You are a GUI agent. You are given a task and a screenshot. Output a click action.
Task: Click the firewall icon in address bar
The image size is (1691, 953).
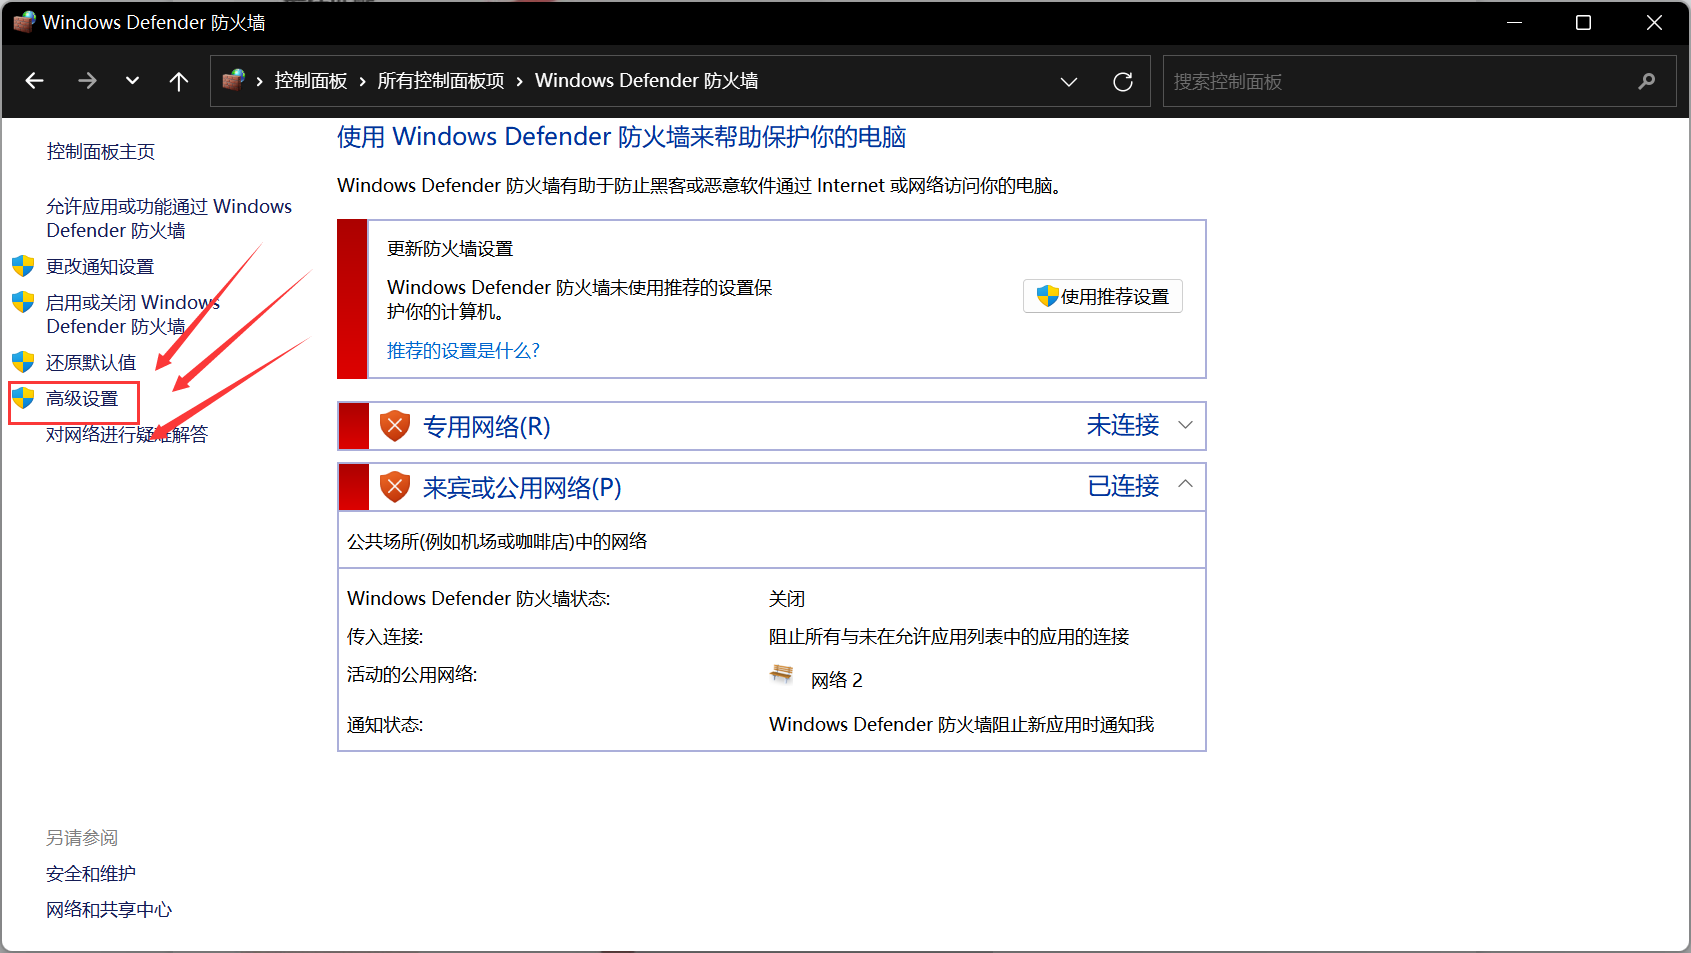pyautogui.click(x=234, y=81)
